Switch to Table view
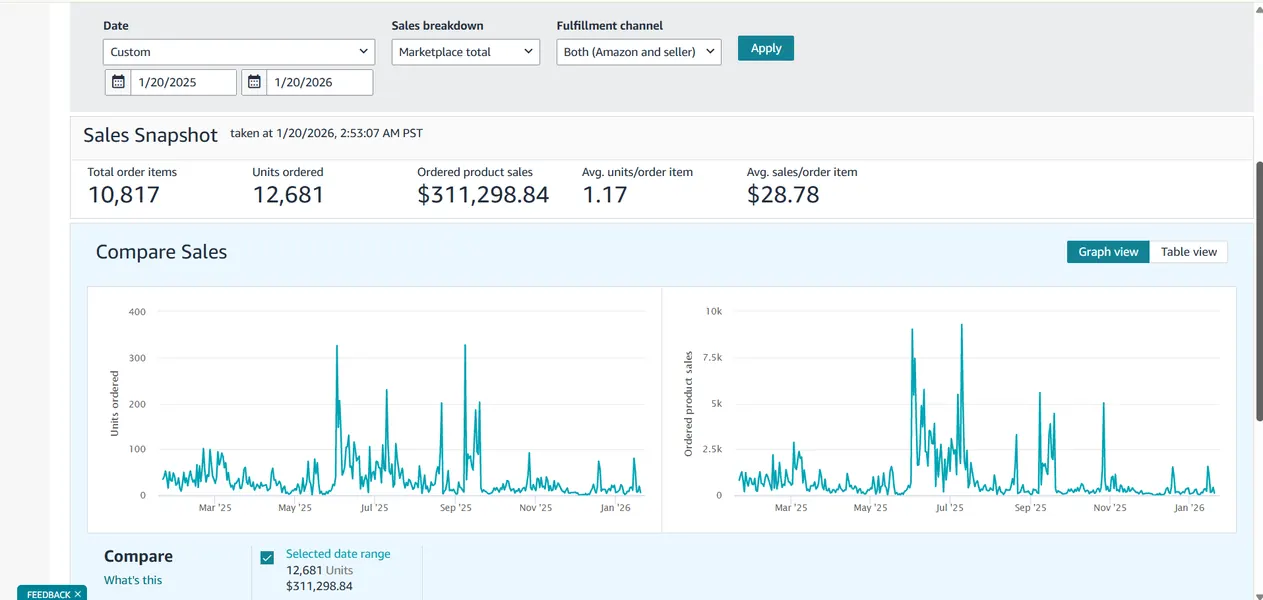 [1189, 252]
